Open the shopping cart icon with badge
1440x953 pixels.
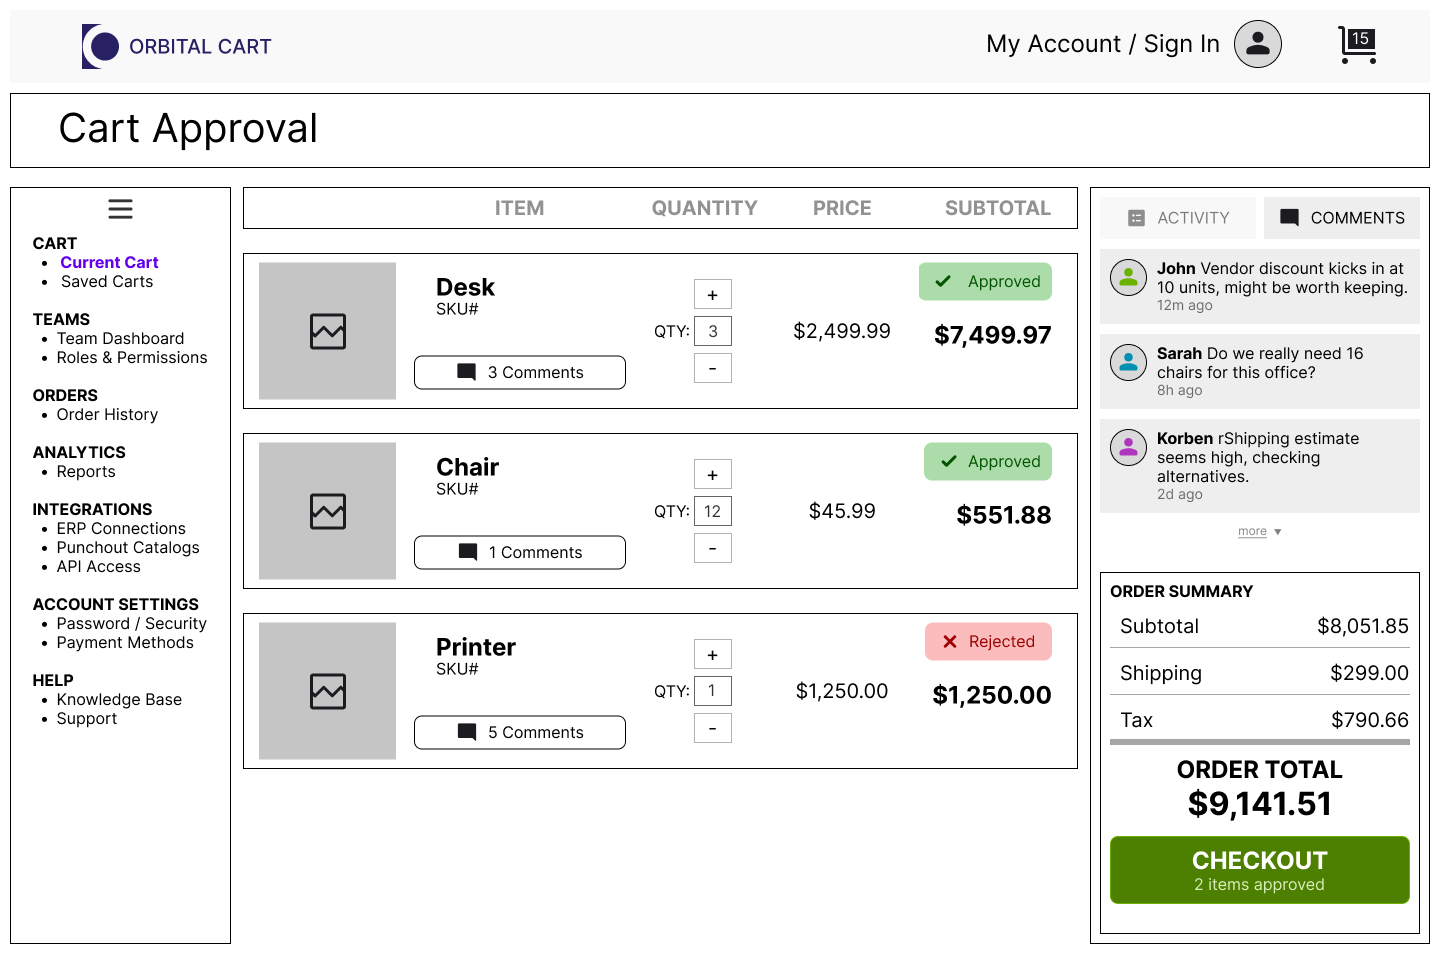(1357, 45)
